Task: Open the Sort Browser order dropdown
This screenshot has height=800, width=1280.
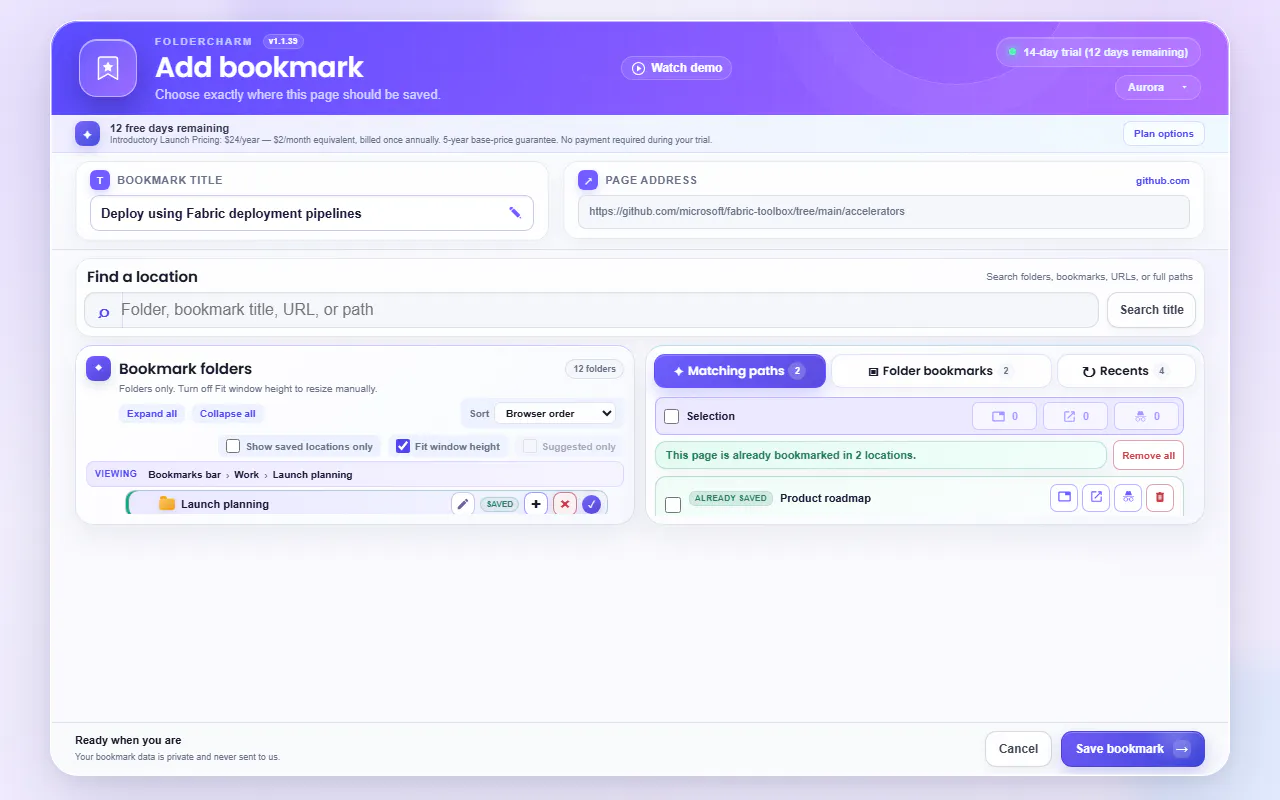Action: click(556, 413)
